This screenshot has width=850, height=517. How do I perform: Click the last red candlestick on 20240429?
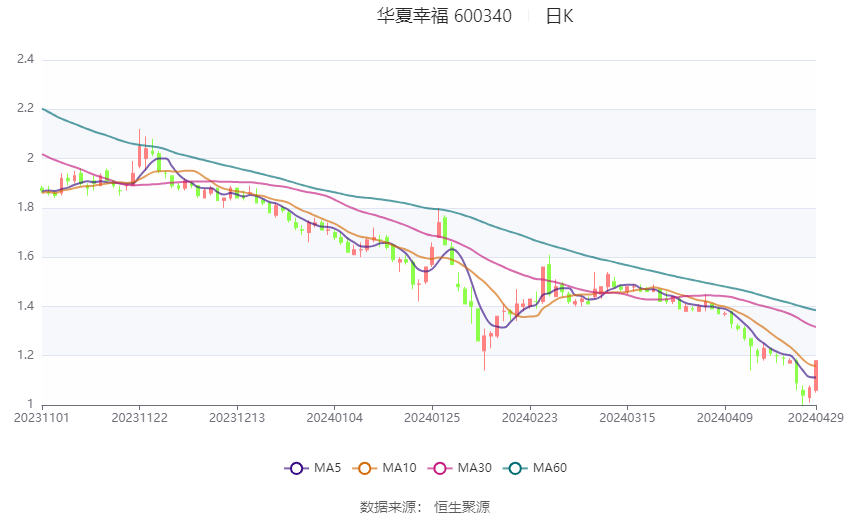[x=816, y=375]
